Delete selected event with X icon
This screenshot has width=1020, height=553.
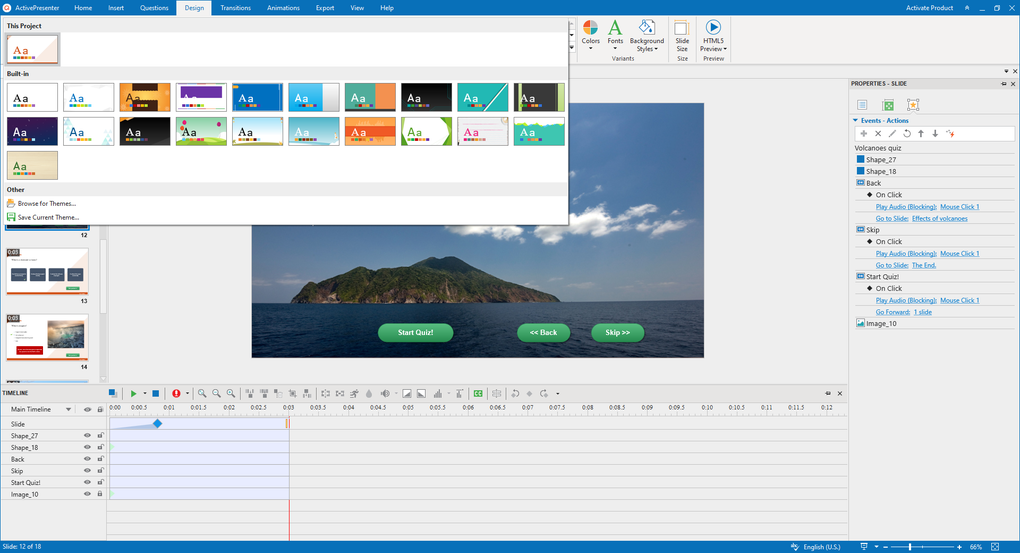(878, 133)
